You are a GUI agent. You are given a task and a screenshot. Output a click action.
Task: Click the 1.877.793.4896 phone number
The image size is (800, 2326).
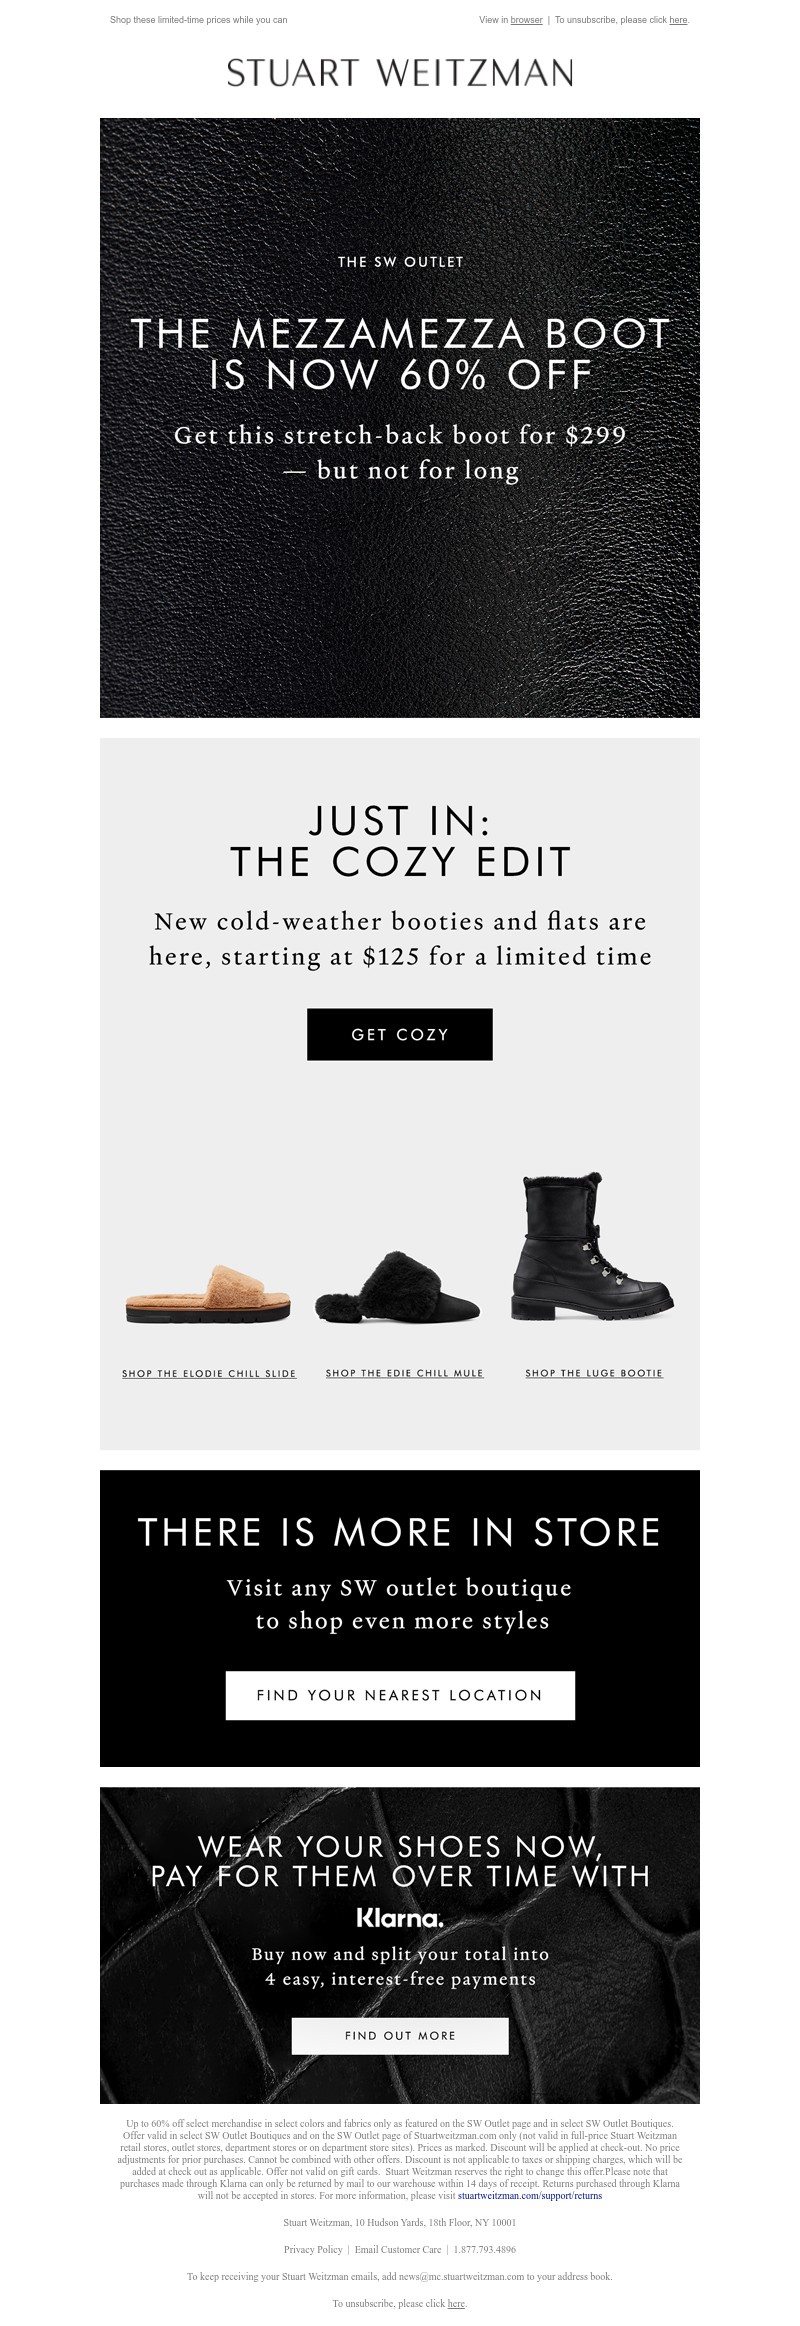485,2249
